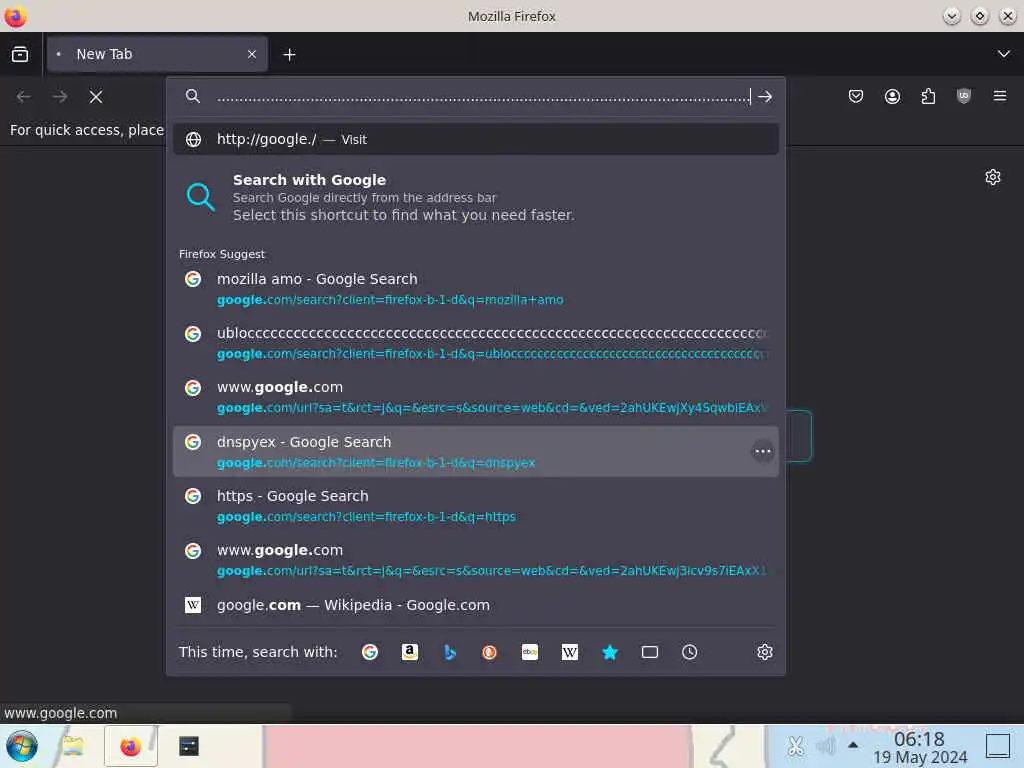Open dnspyex - Google Search suggestion
Screen dimensions: 1024x768
[475, 451]
